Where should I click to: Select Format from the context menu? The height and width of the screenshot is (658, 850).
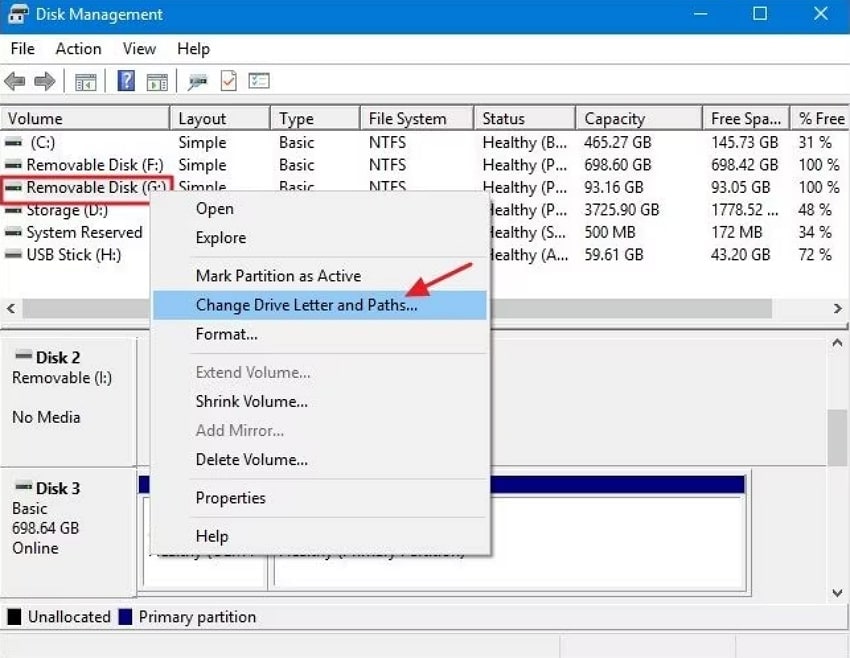click(227, 334)
